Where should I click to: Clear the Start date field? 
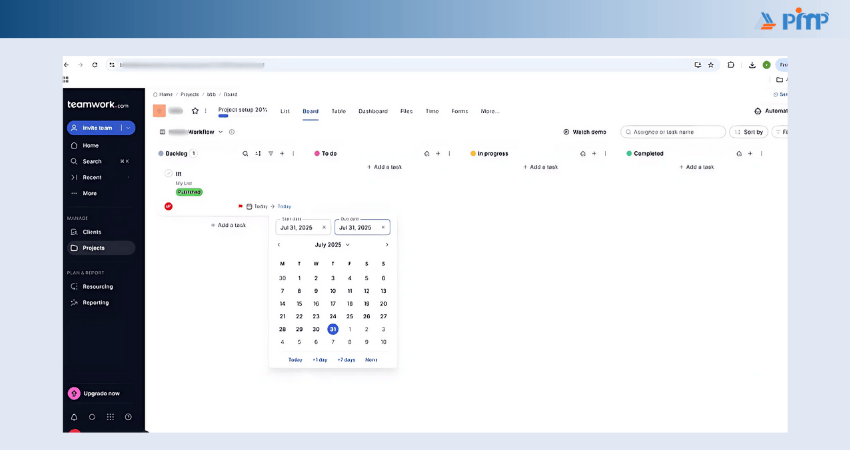coord(324,228)
